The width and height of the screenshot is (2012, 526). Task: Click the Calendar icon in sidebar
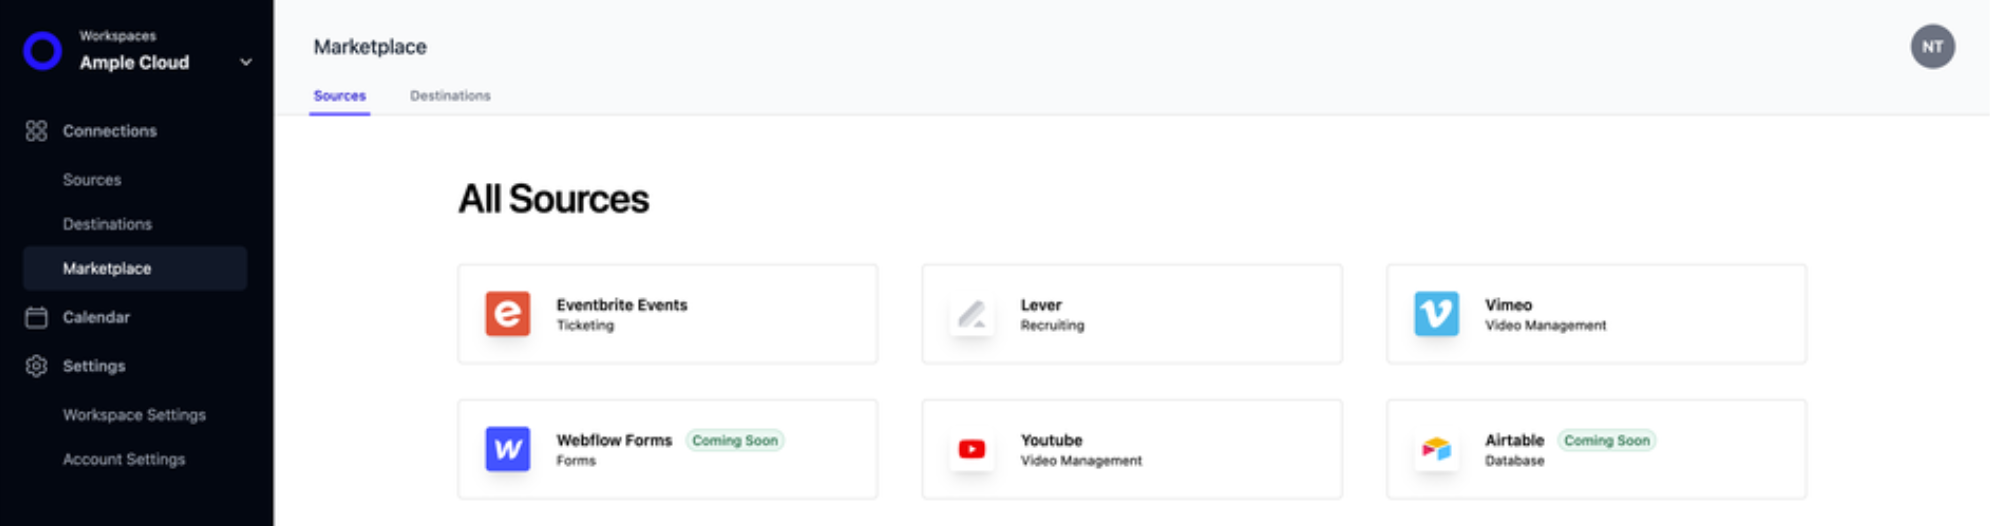coord(36,317)
